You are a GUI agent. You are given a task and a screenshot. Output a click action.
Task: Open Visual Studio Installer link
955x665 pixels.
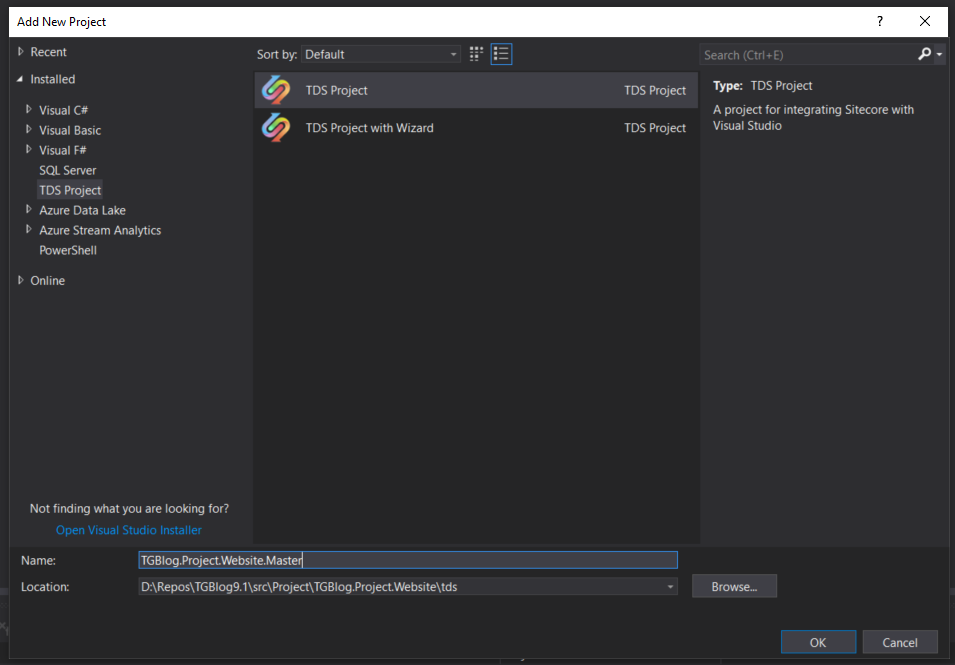(x=129, y=530)
